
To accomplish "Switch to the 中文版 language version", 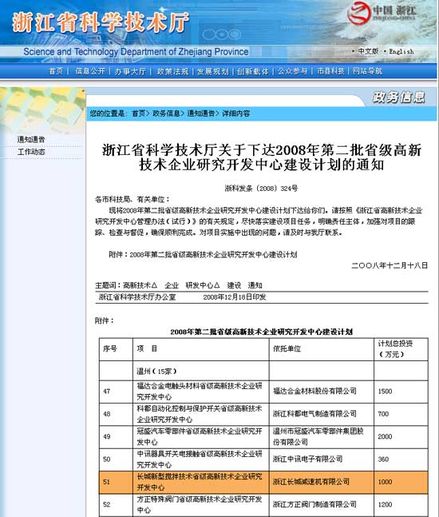I will pyautogui.click(x=368, y=51).
